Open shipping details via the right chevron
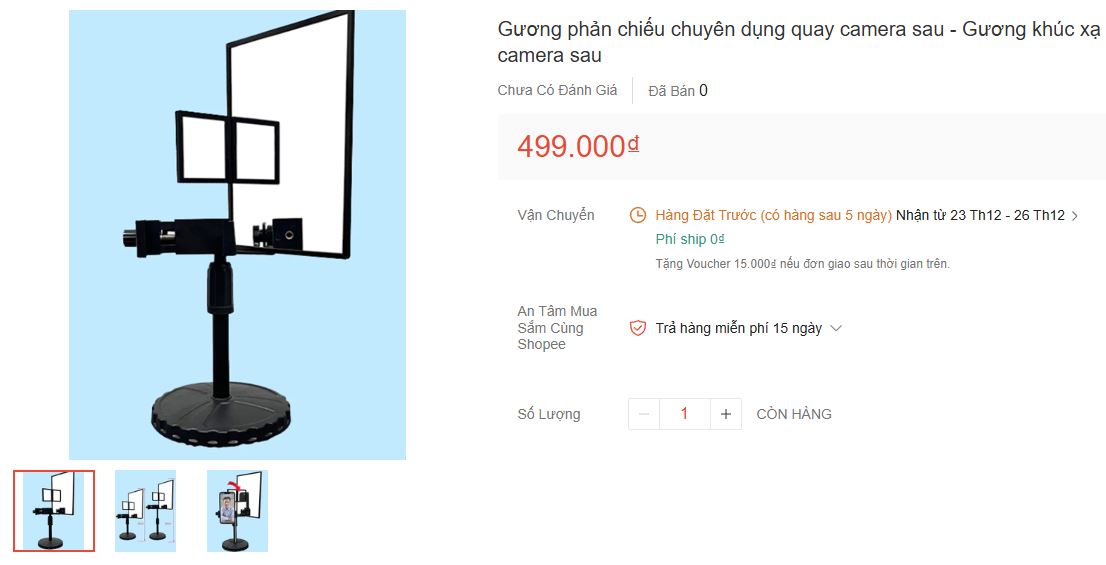The width and height of the screenshot is (1106, 565). coord(1075,216)
